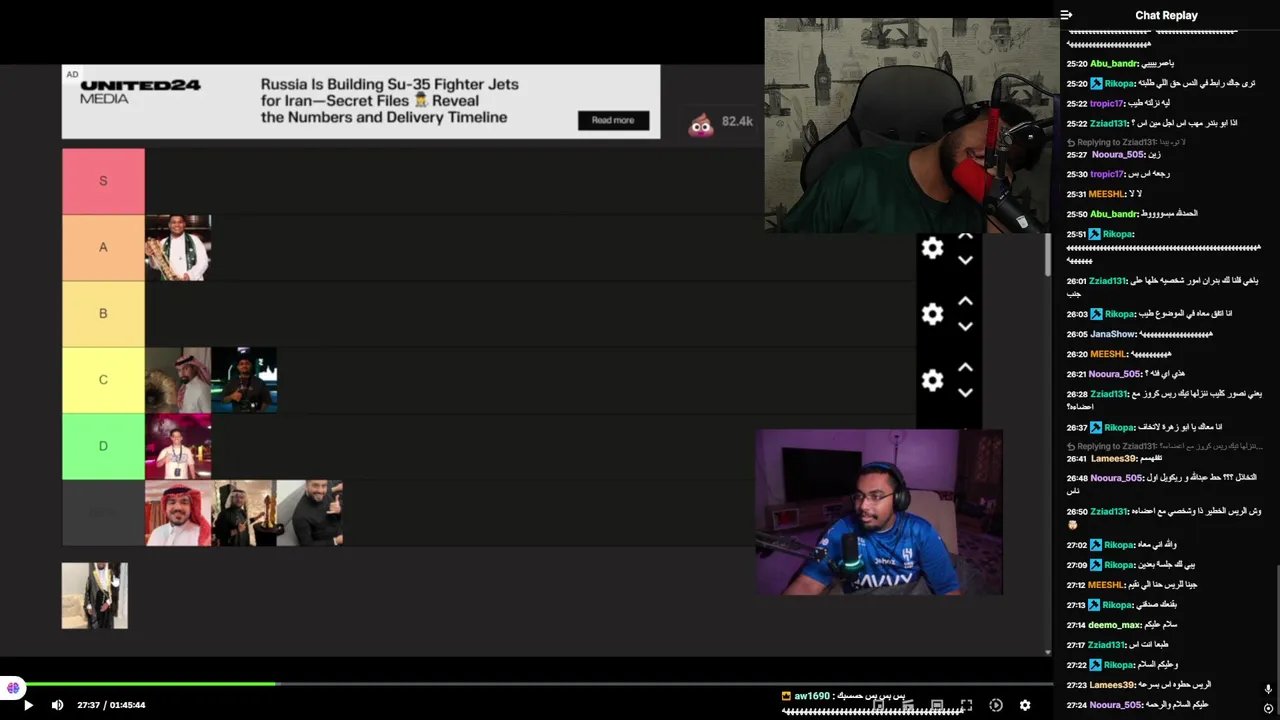Click moderator badge beside Rikopa at 26:03
Image resolution: width=1280 pixels, height=720 pixels.
tap(1096, 314)
